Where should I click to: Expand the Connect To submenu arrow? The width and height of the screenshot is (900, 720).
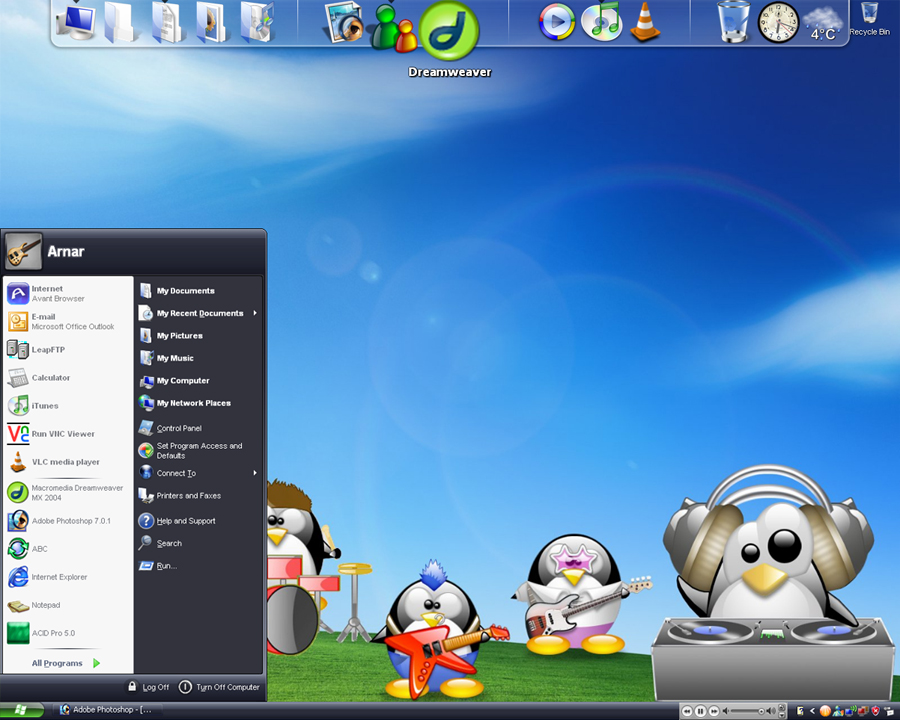tap(255, 473)
